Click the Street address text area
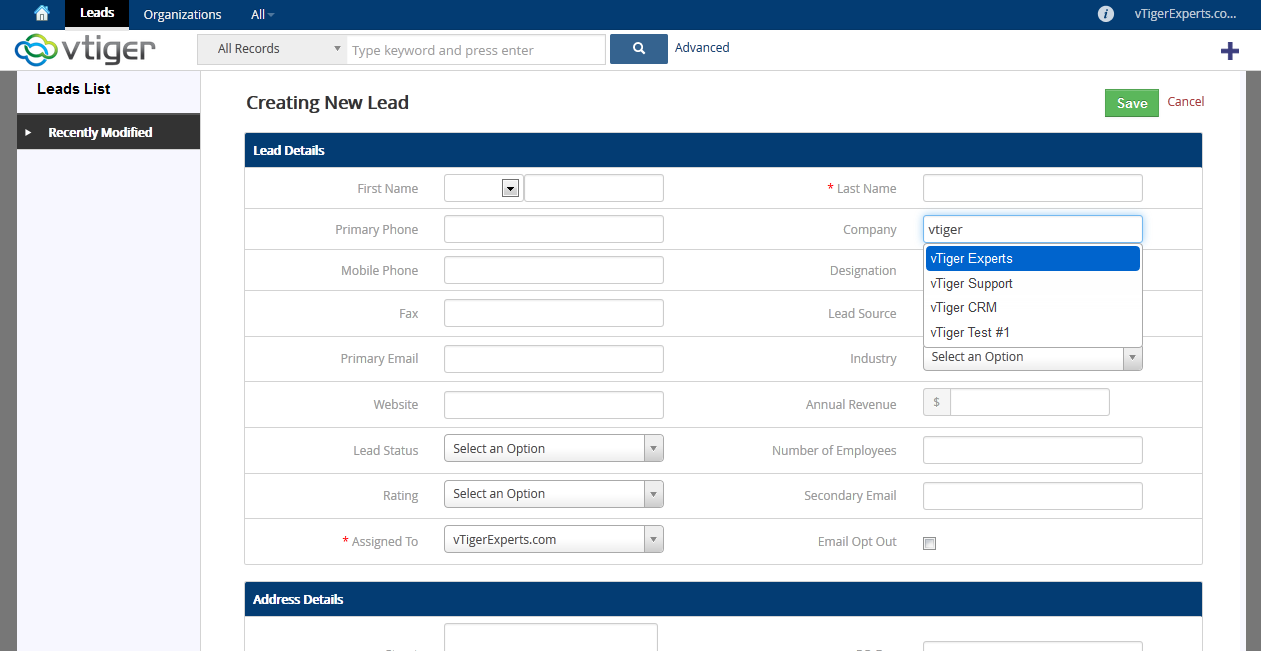The width and height of the screenshot is (1261, 651). [x=551, y=637]
